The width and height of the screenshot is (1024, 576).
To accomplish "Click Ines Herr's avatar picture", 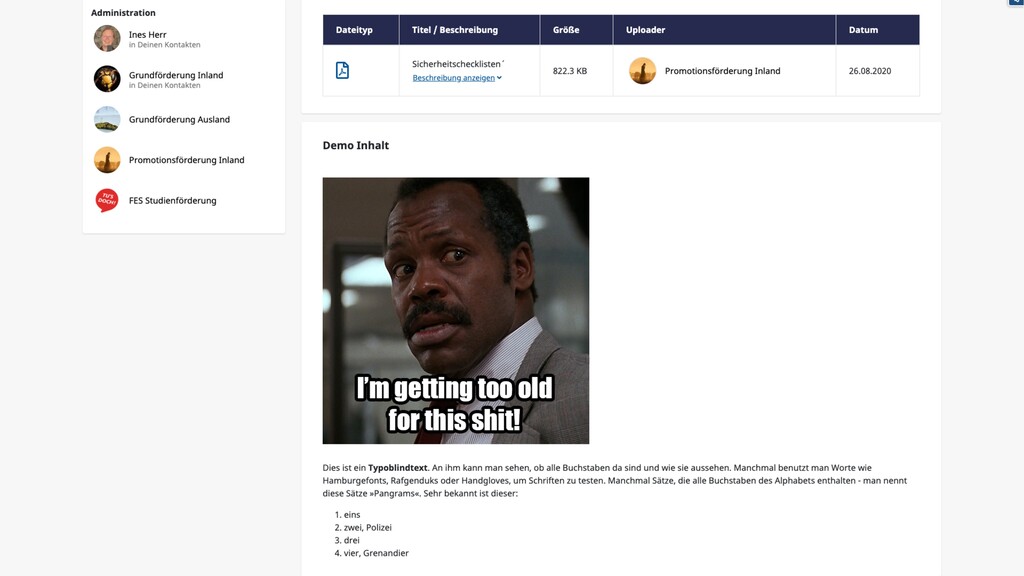I will 107,39.
